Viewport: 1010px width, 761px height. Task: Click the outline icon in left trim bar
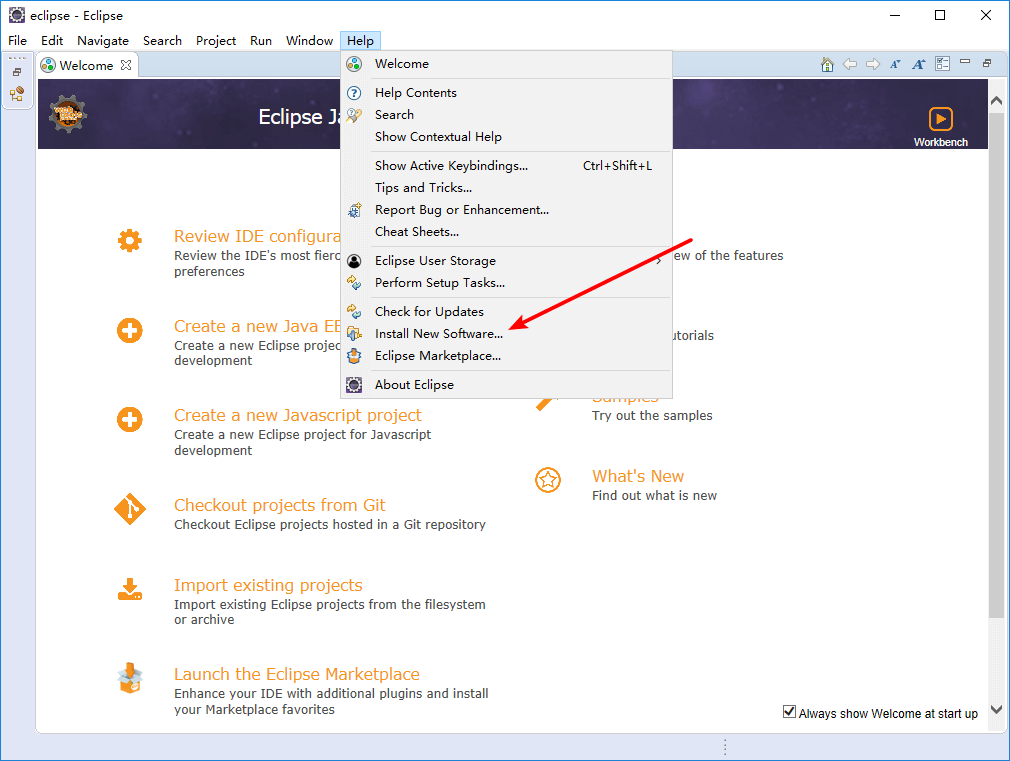point(17,93)
